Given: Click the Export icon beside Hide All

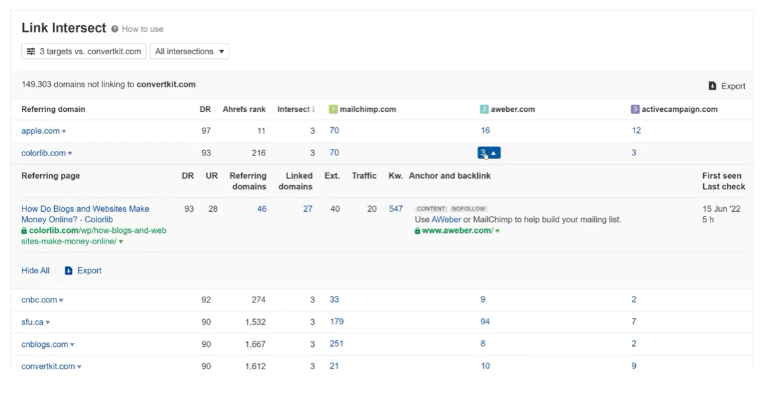Looking at the screenshot, I should pyautogui.click(x=69, y=270).
